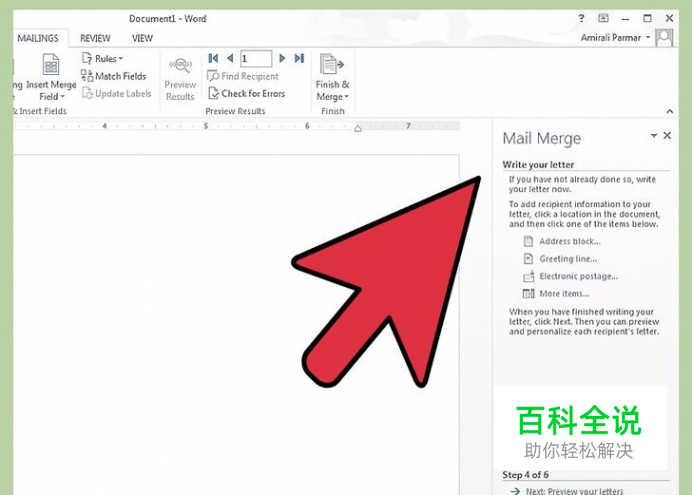Click the "Write your letter" heading
This screenshot has width=692, height=495.
[538, 165]
